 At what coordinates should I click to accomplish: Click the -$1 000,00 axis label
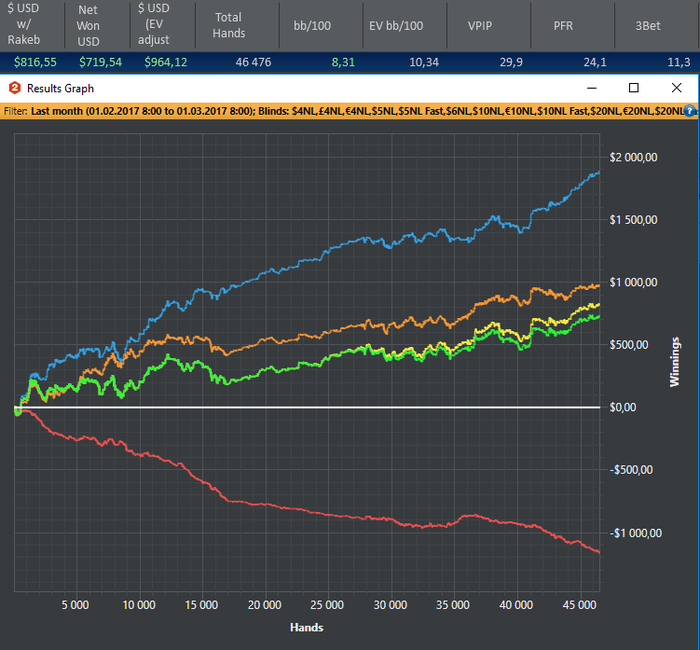[636, 533]
